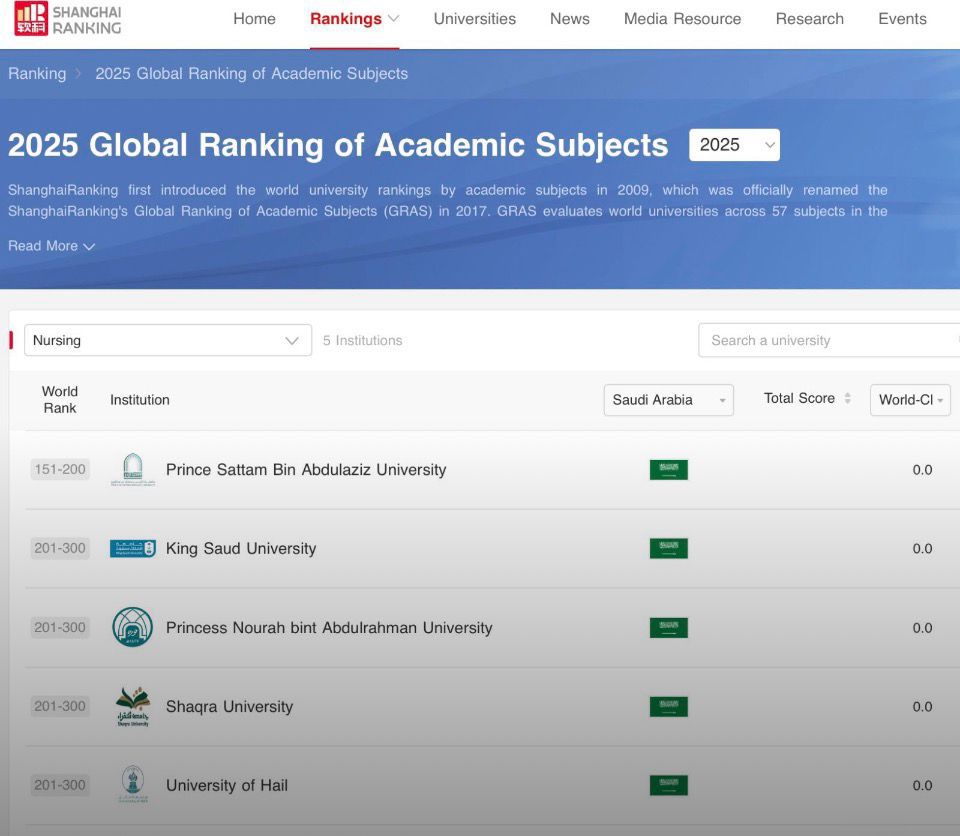The height and width of the screenshot is (836, 960).
Task: Click King Saud's 201-300 rank badge
Action: click(60, 548)
